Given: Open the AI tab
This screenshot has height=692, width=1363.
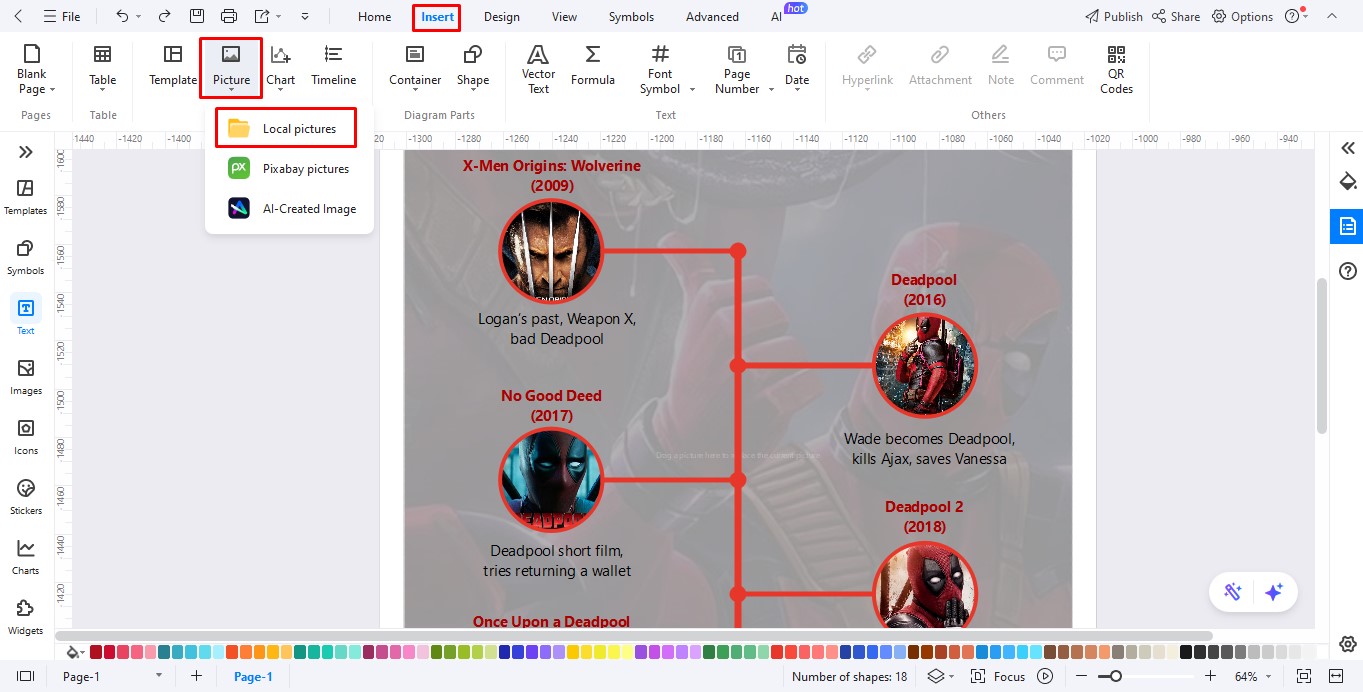Looking at the screenshot, I should (777, 17).
